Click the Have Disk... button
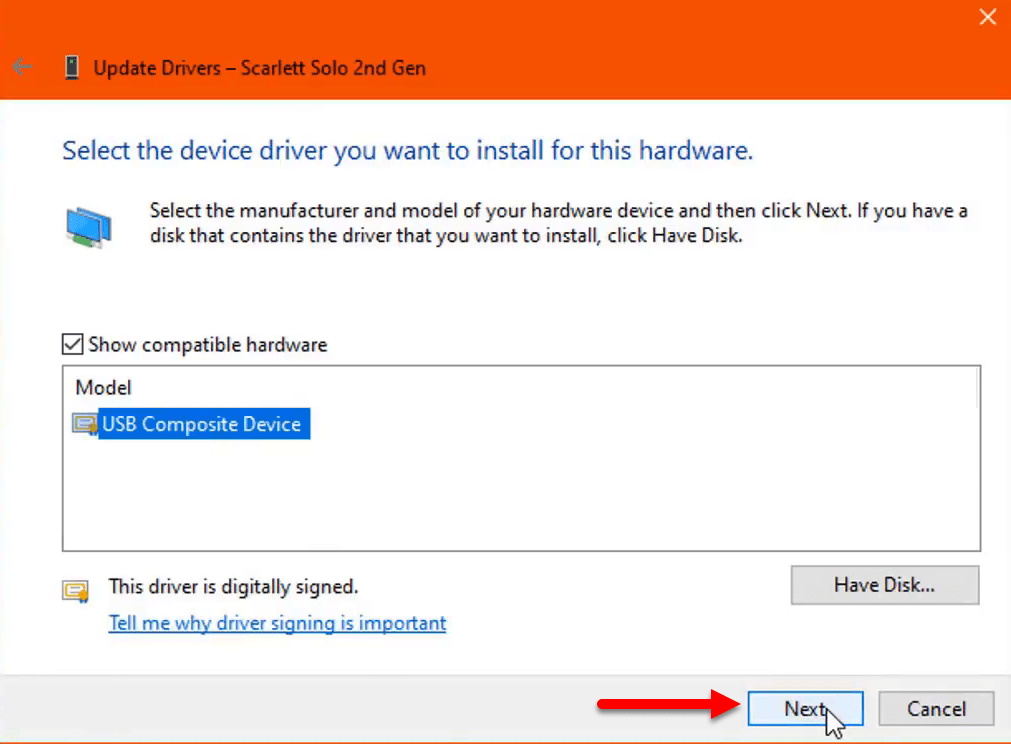The image size is (1011, 744). click(885, 585)
